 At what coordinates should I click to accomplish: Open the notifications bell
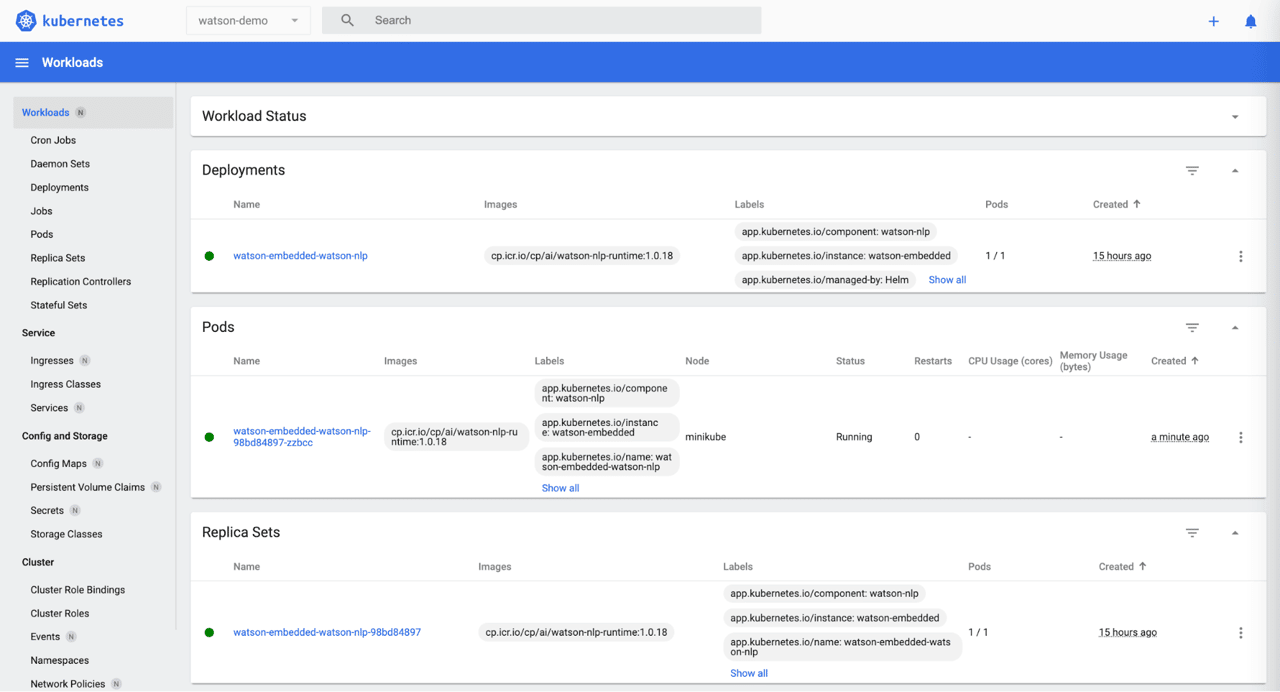point(1250,21)
